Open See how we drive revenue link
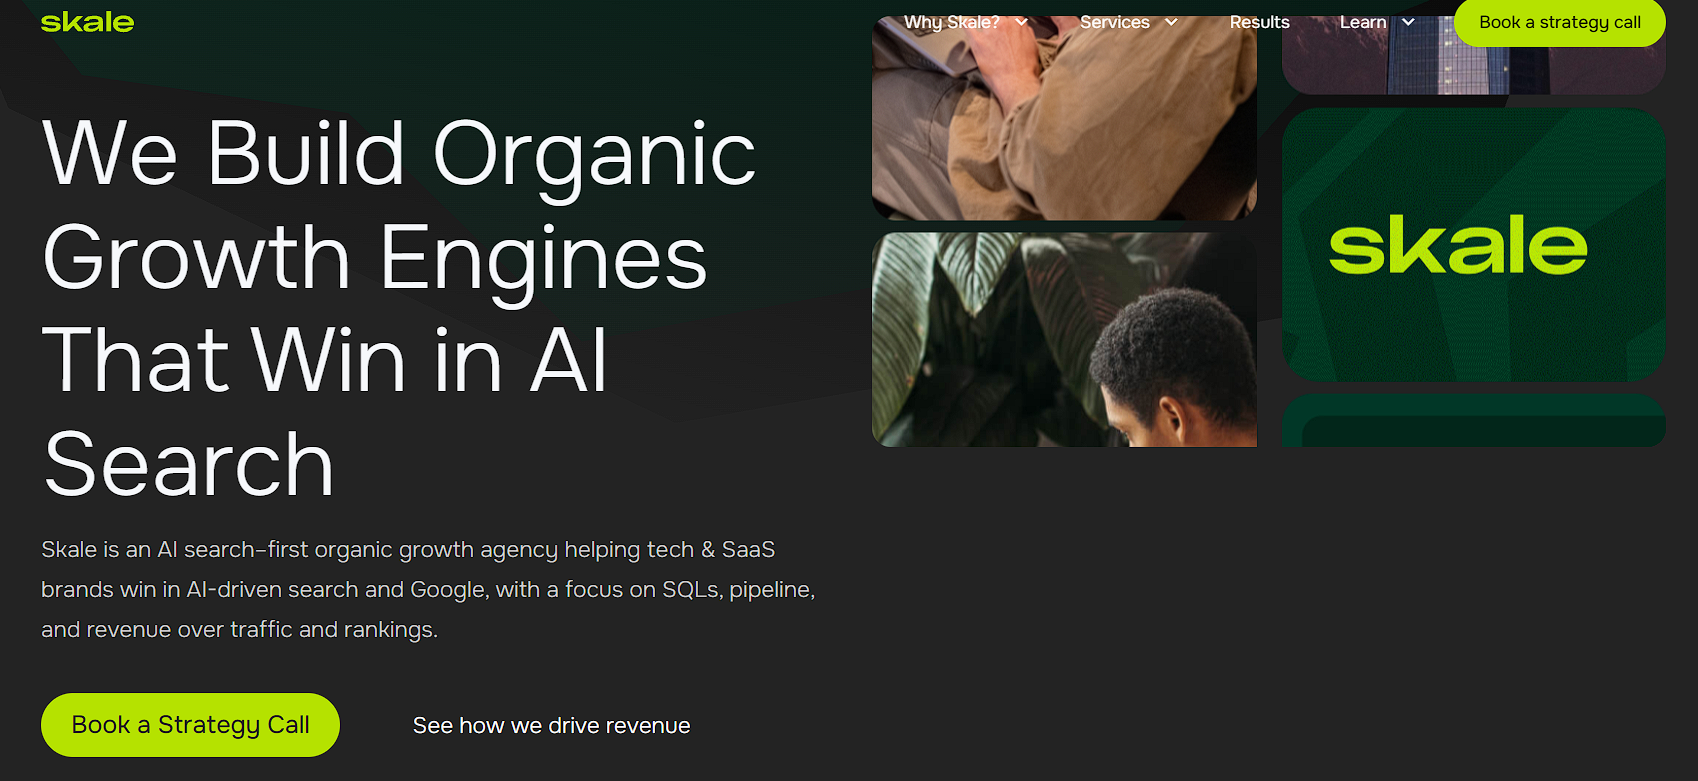Screen dimensions: 1698x781 (551, 726)
